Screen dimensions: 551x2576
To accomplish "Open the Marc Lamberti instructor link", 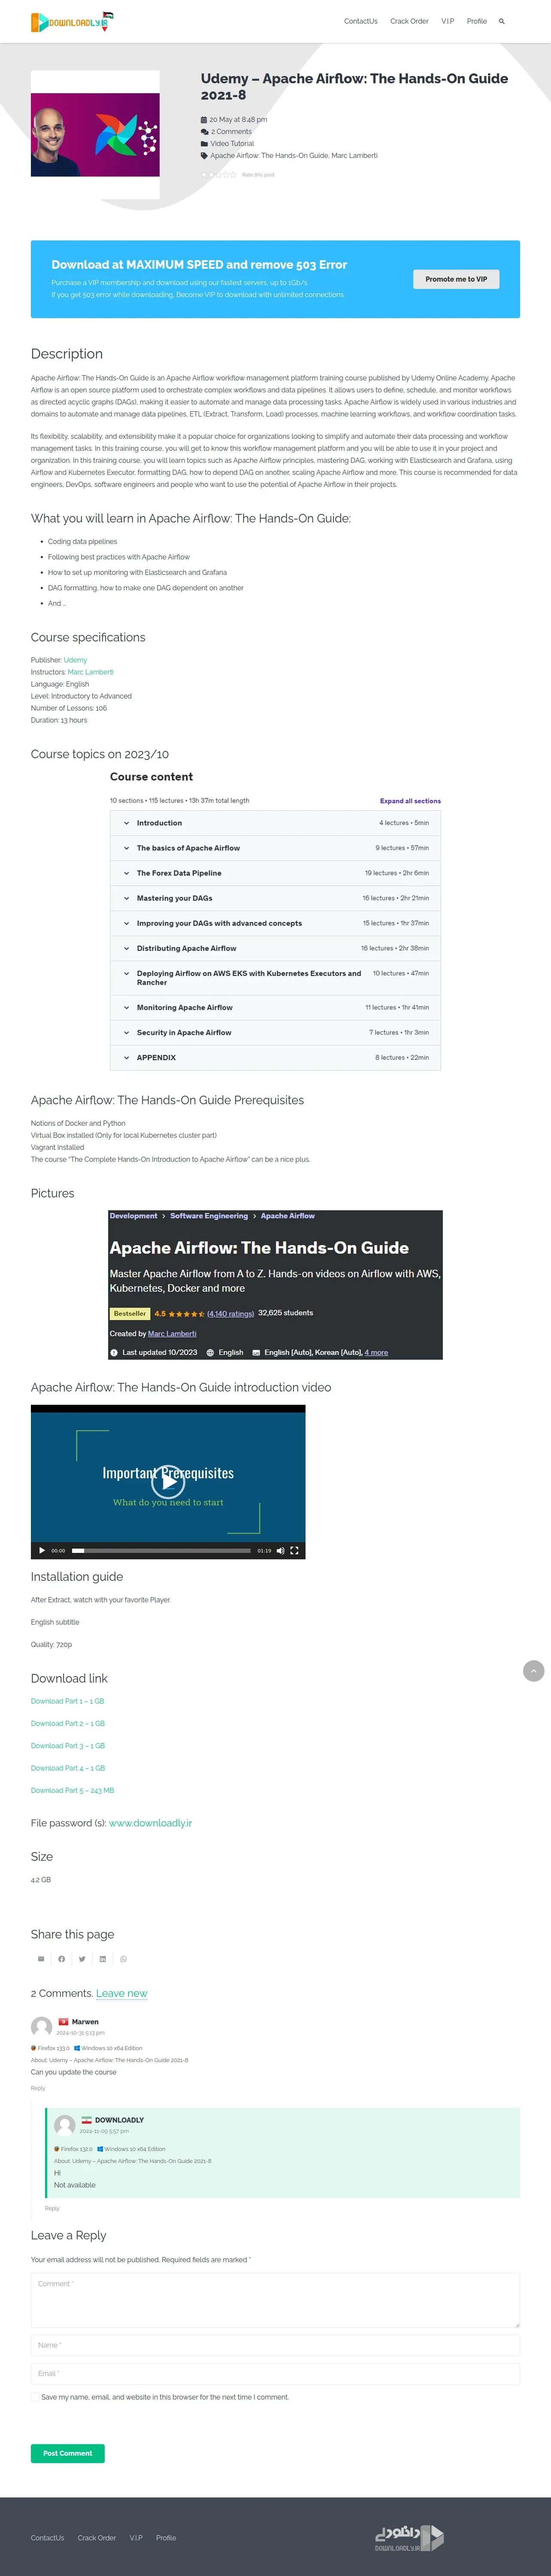I will click(x=90, y=672).
